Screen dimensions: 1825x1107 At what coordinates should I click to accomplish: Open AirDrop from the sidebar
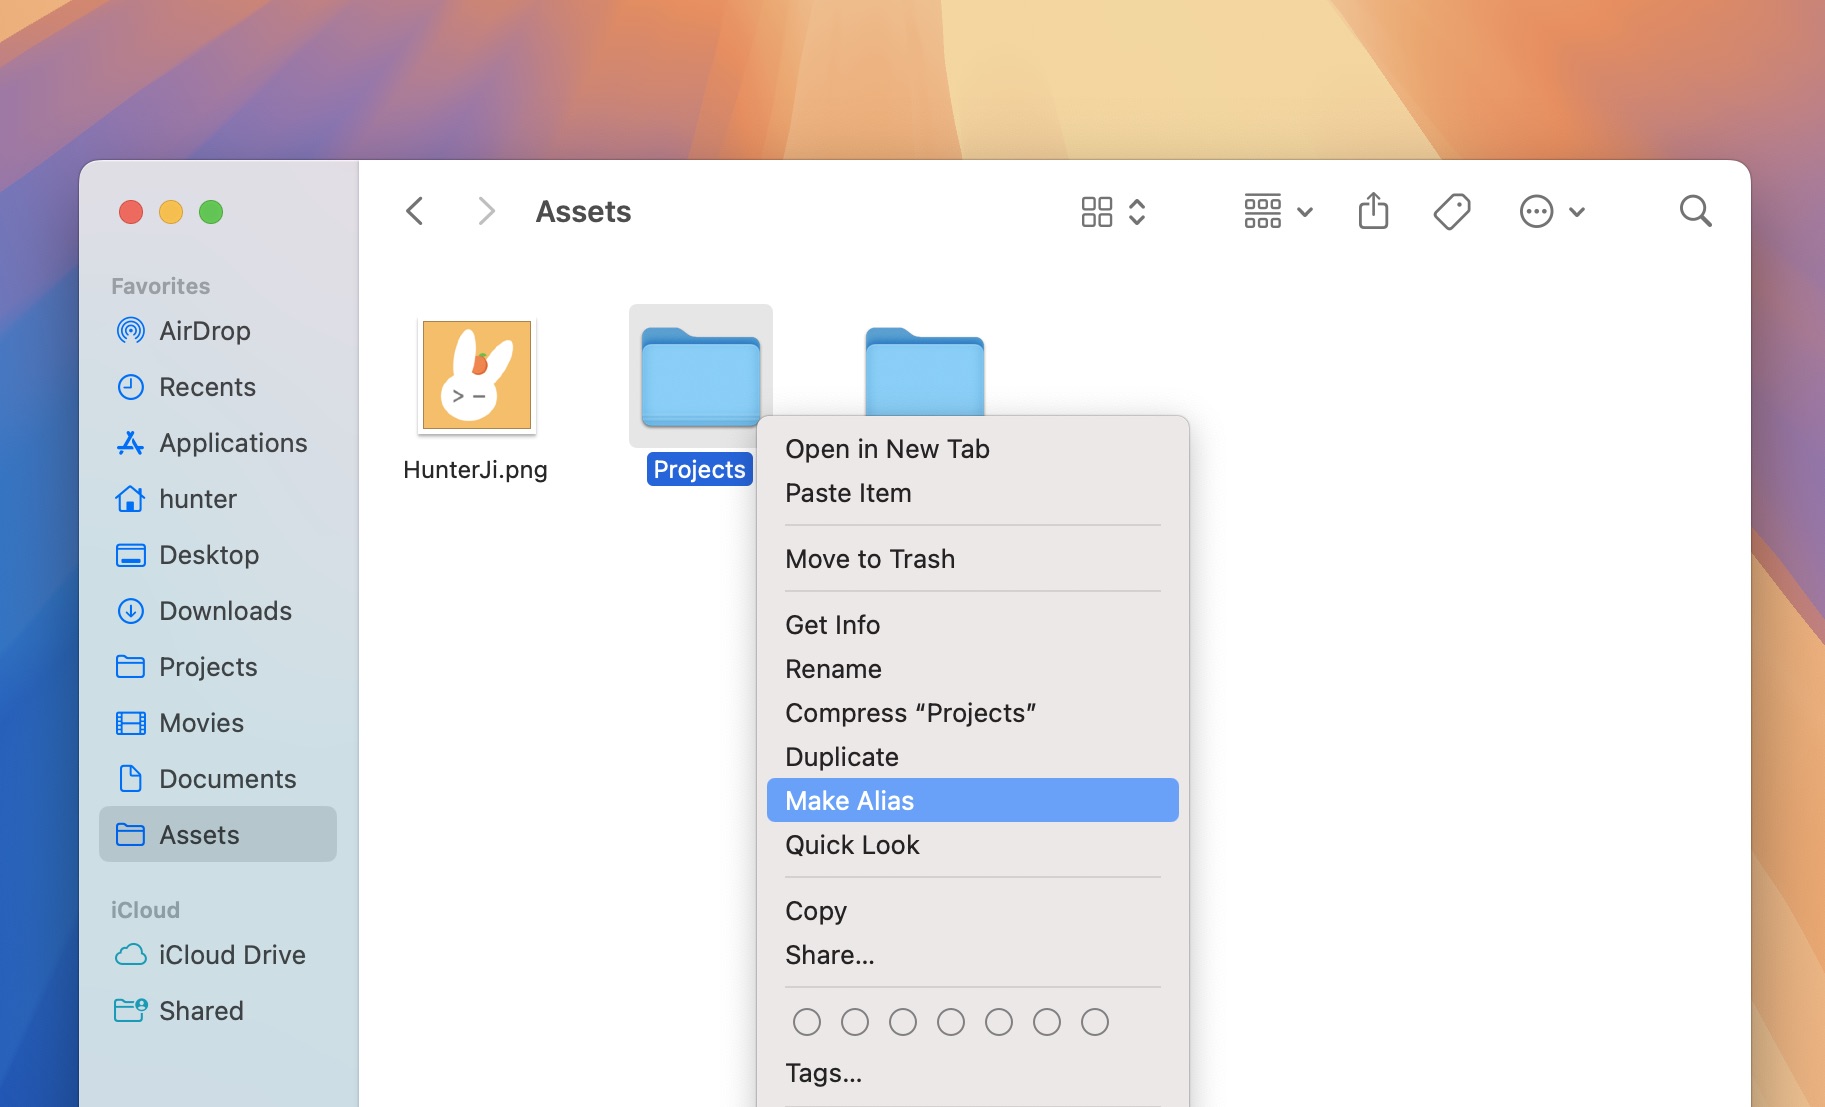pos(204,331)
